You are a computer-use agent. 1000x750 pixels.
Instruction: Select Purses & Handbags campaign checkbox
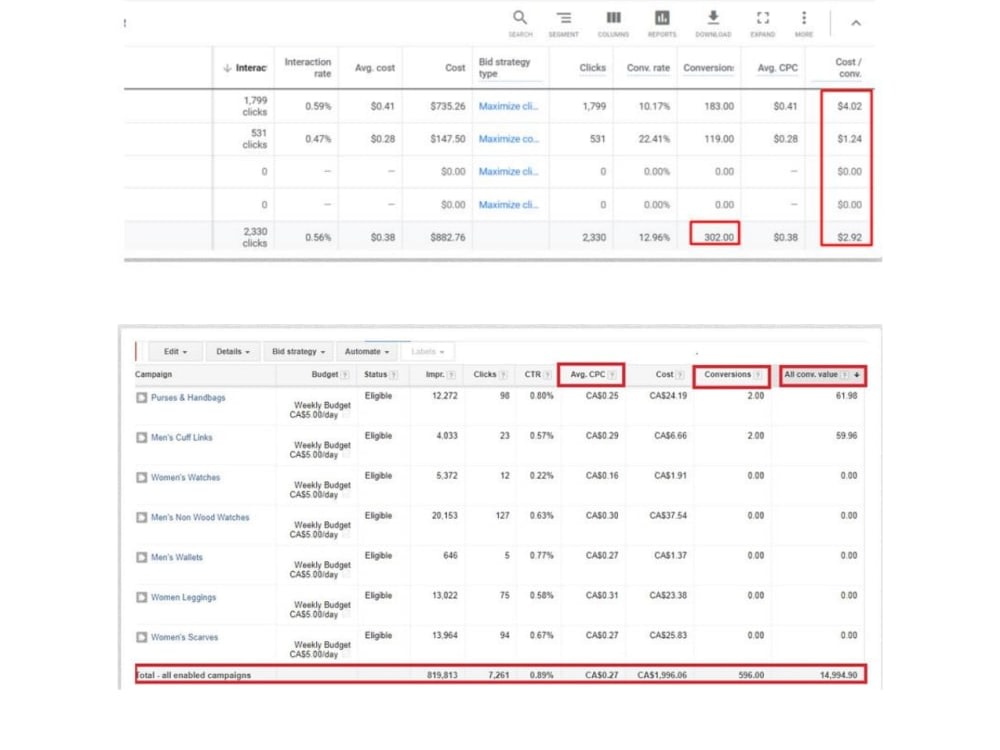click(x=142, y=398)
